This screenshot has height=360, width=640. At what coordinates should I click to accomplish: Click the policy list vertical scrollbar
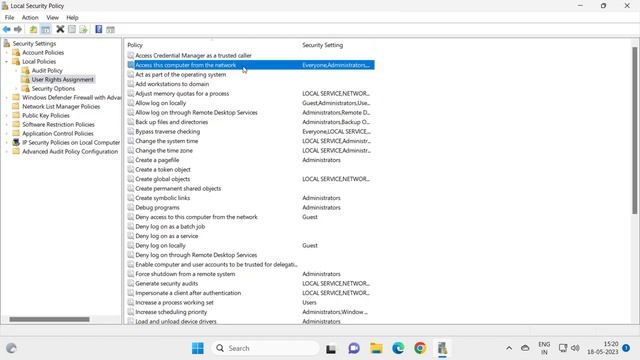coord(634,130)
